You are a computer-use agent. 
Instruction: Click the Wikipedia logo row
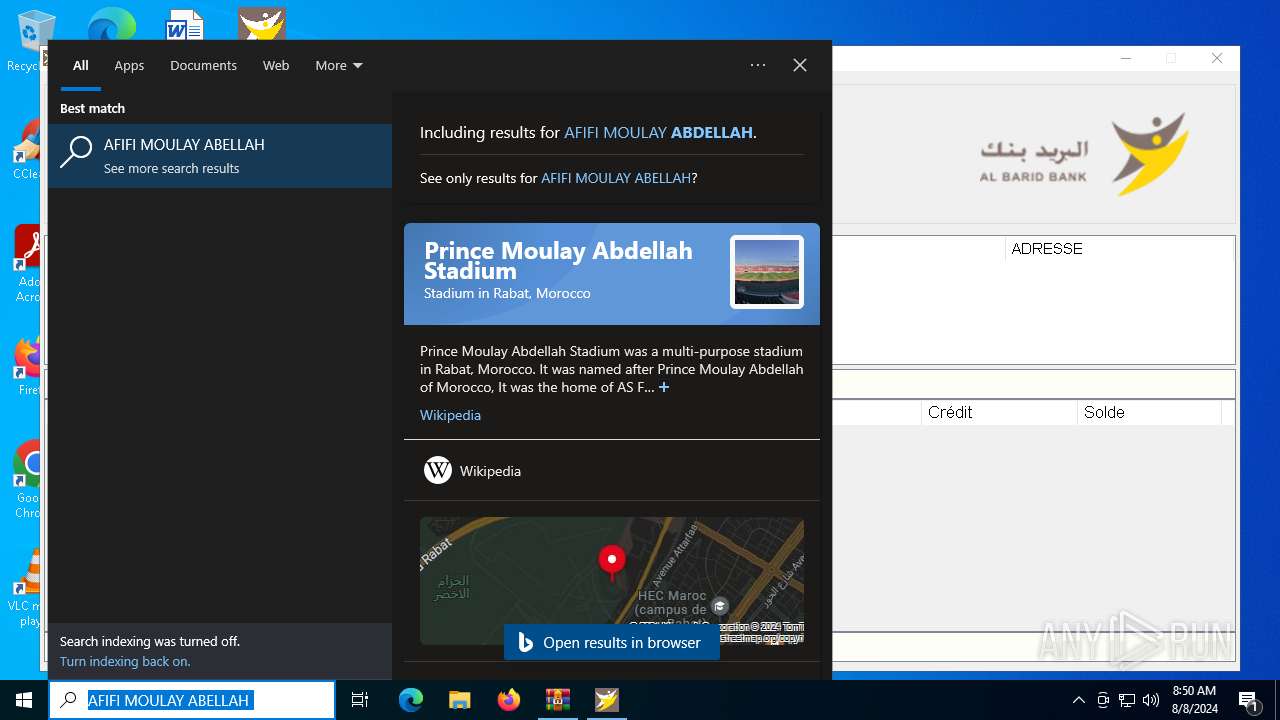pos(612,470)
